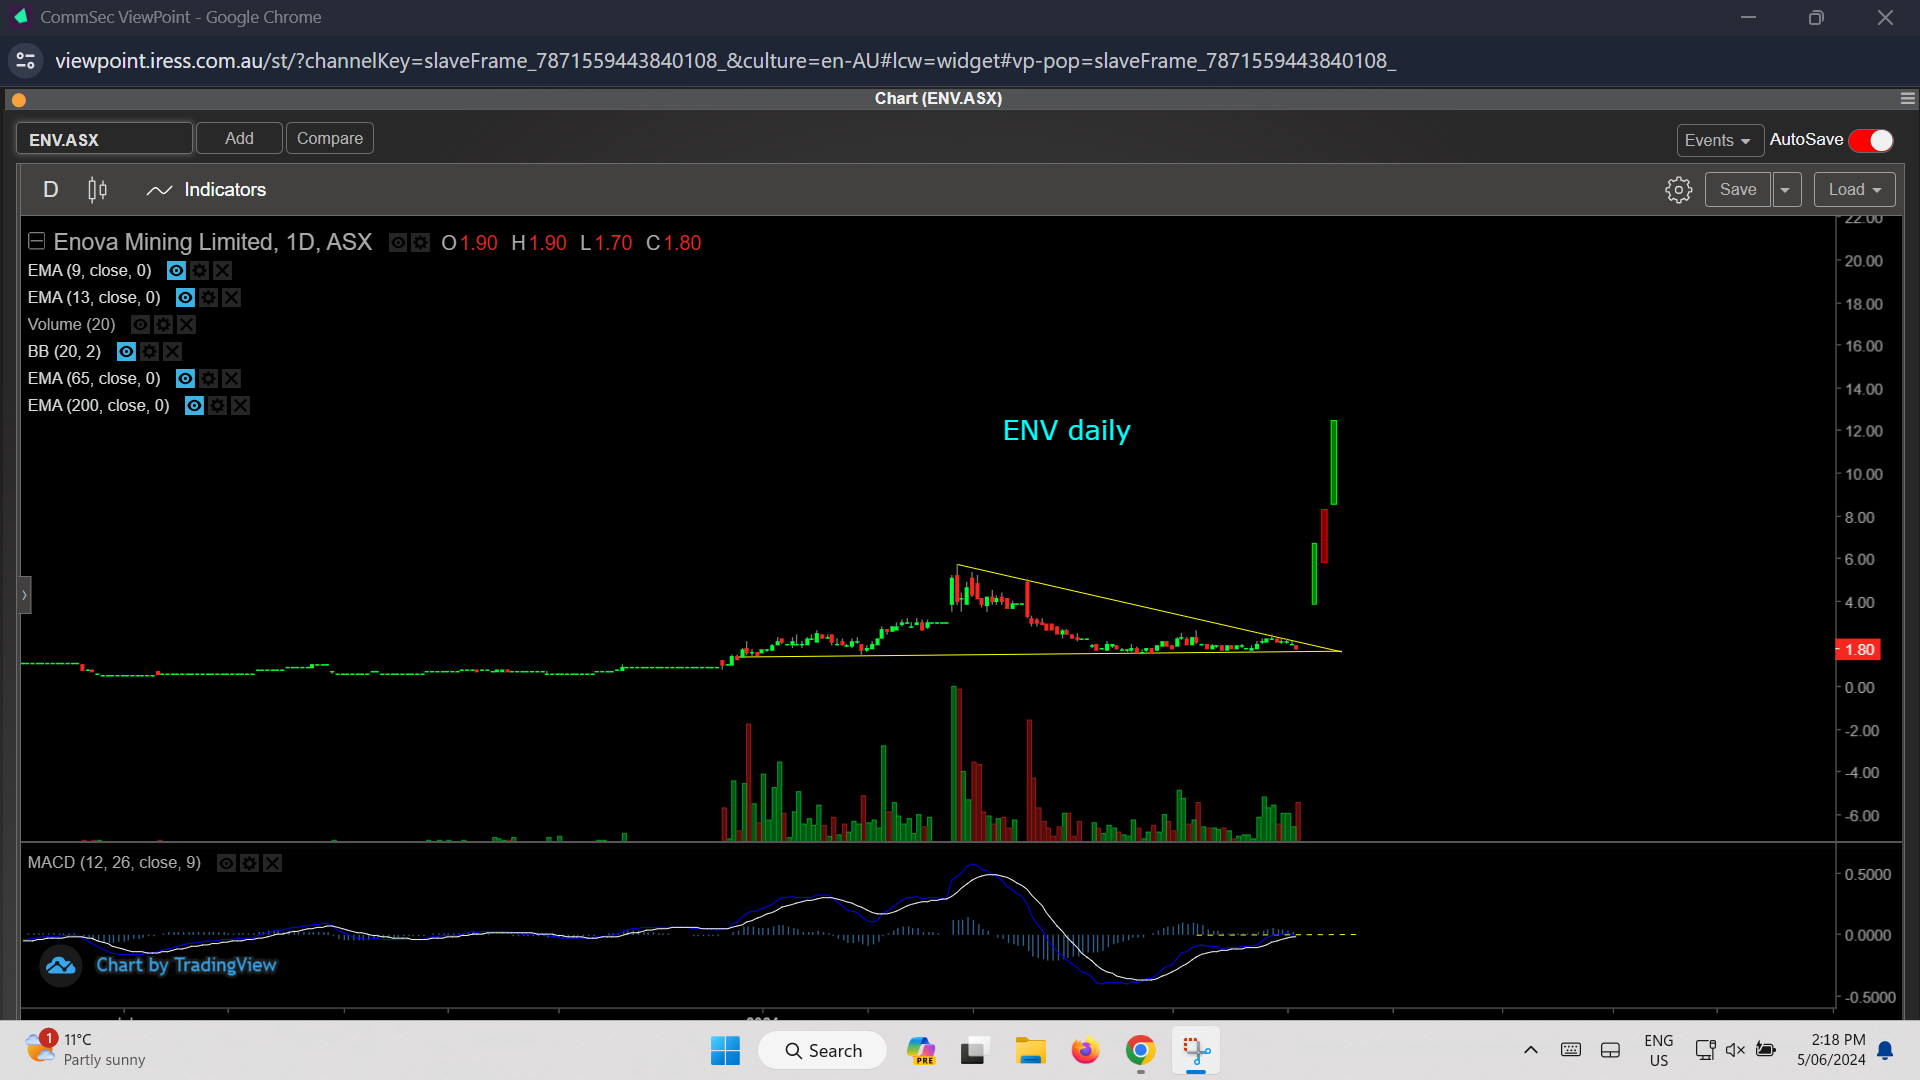The width and height of the screenshot is (1920, 1080).
Task: Hide the EMA (200, close, 0) line
Action: click(x=194, y=406)
